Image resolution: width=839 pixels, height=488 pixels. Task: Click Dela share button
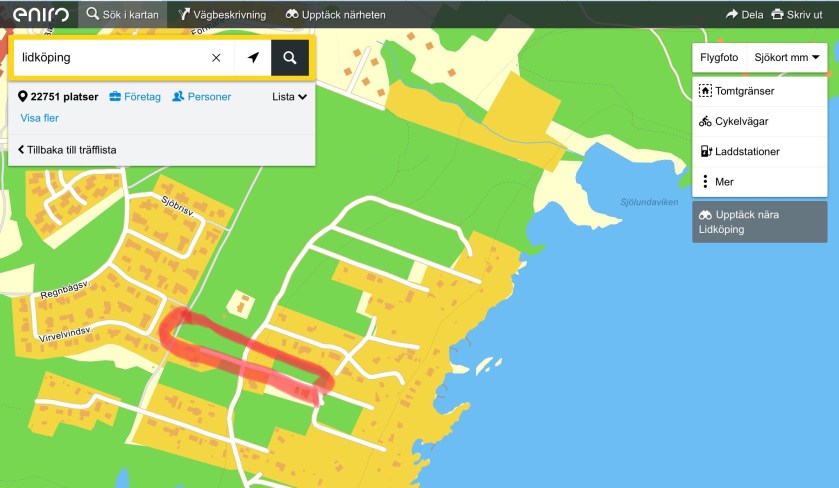[x=744, y=14]
